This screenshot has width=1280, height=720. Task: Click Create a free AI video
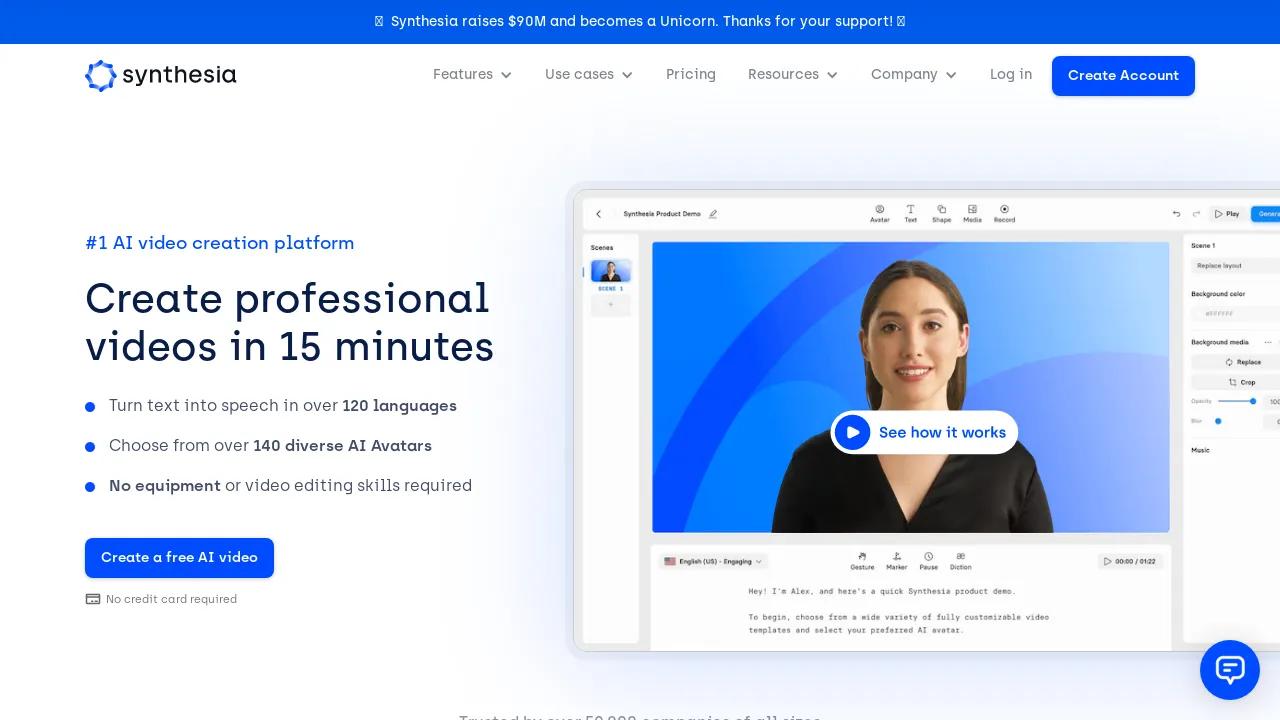click(x=179, y=558)
